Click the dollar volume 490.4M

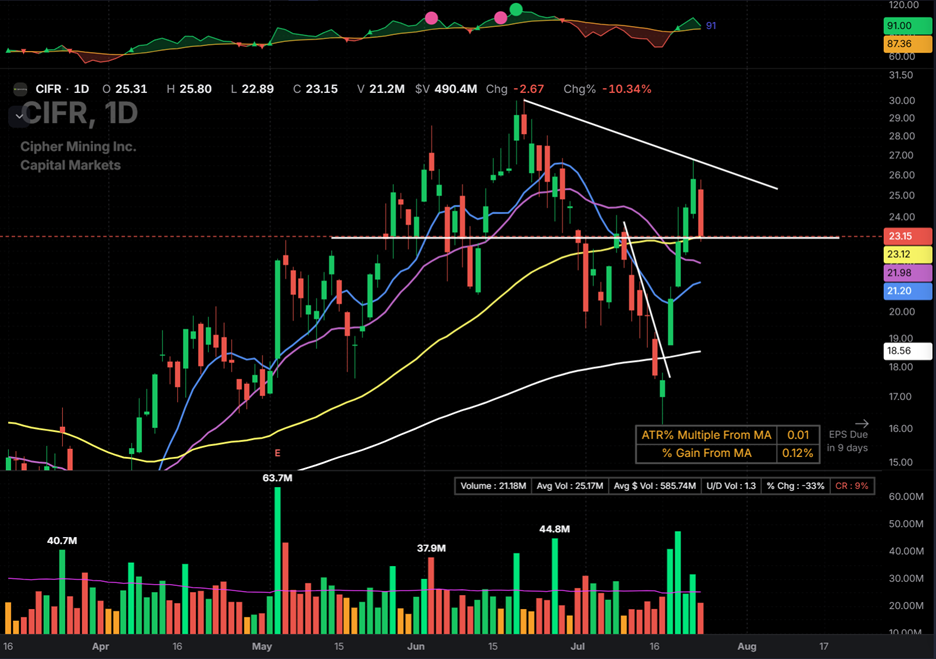[455, 89]
